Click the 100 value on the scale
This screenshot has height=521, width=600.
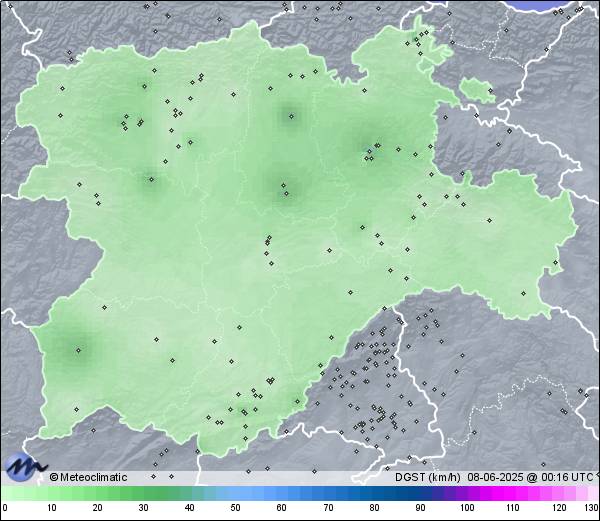(x=467, y=508)
